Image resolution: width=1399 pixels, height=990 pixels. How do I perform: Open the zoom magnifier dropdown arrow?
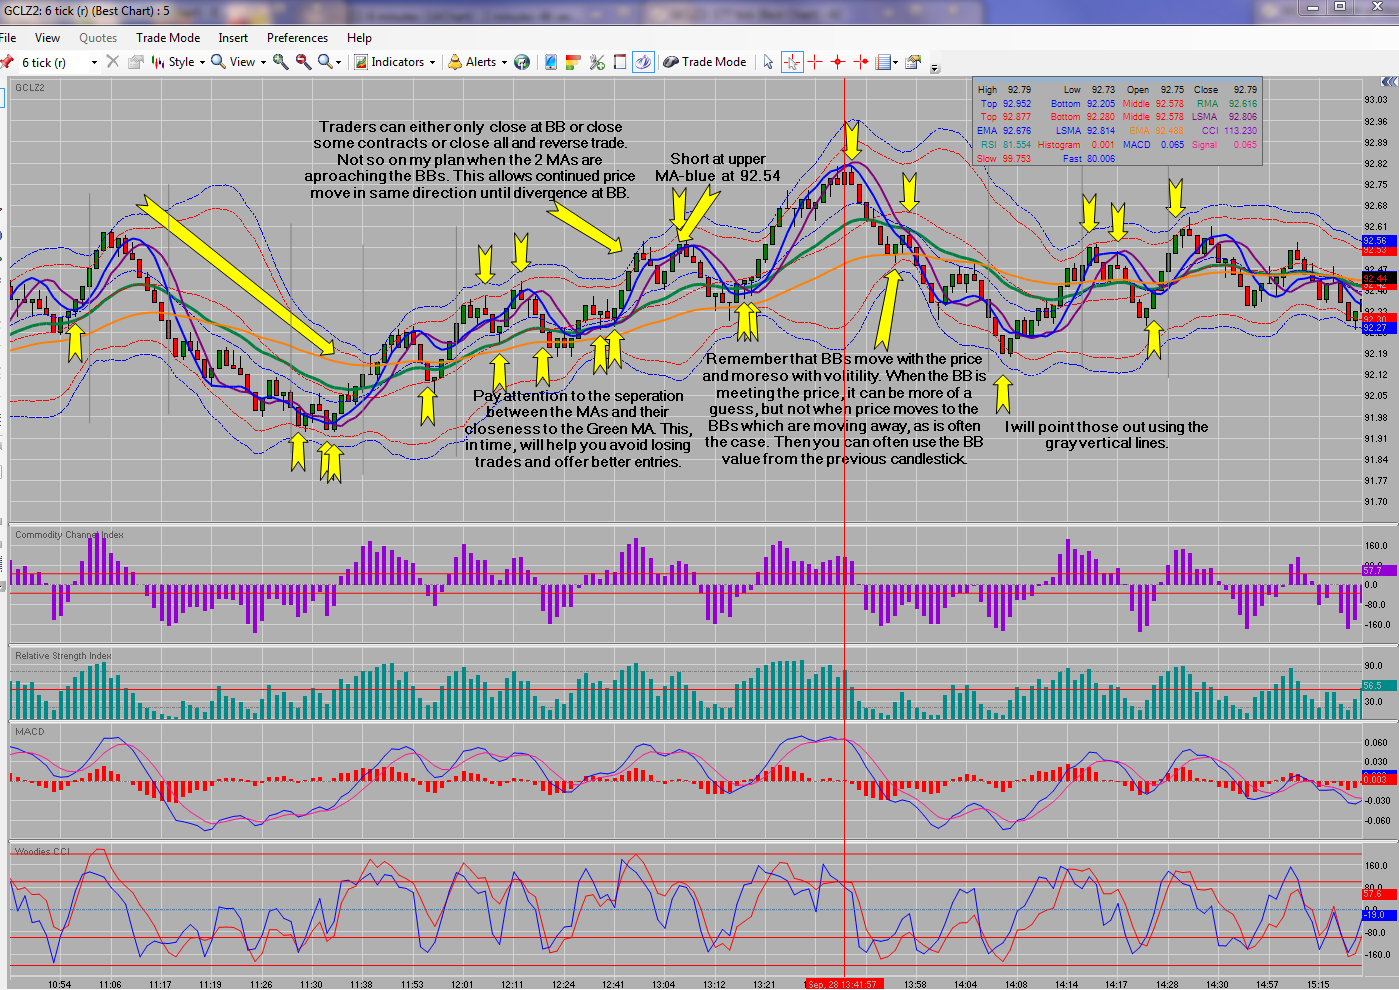pyautogui.click(x=339, y=62)
